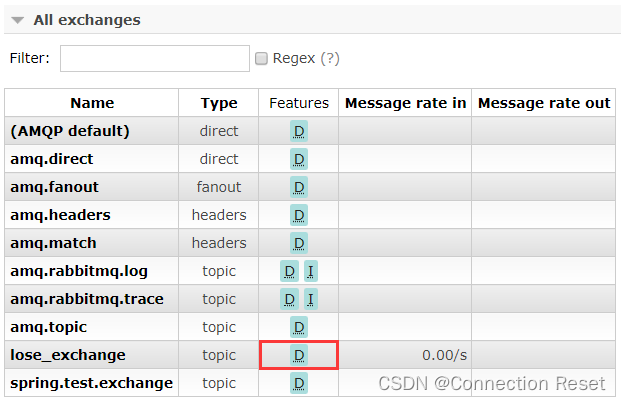This screenshot has height=400, width=621.
Task: Enable the Regex checkbox
Action: click(x=261, y=59)
